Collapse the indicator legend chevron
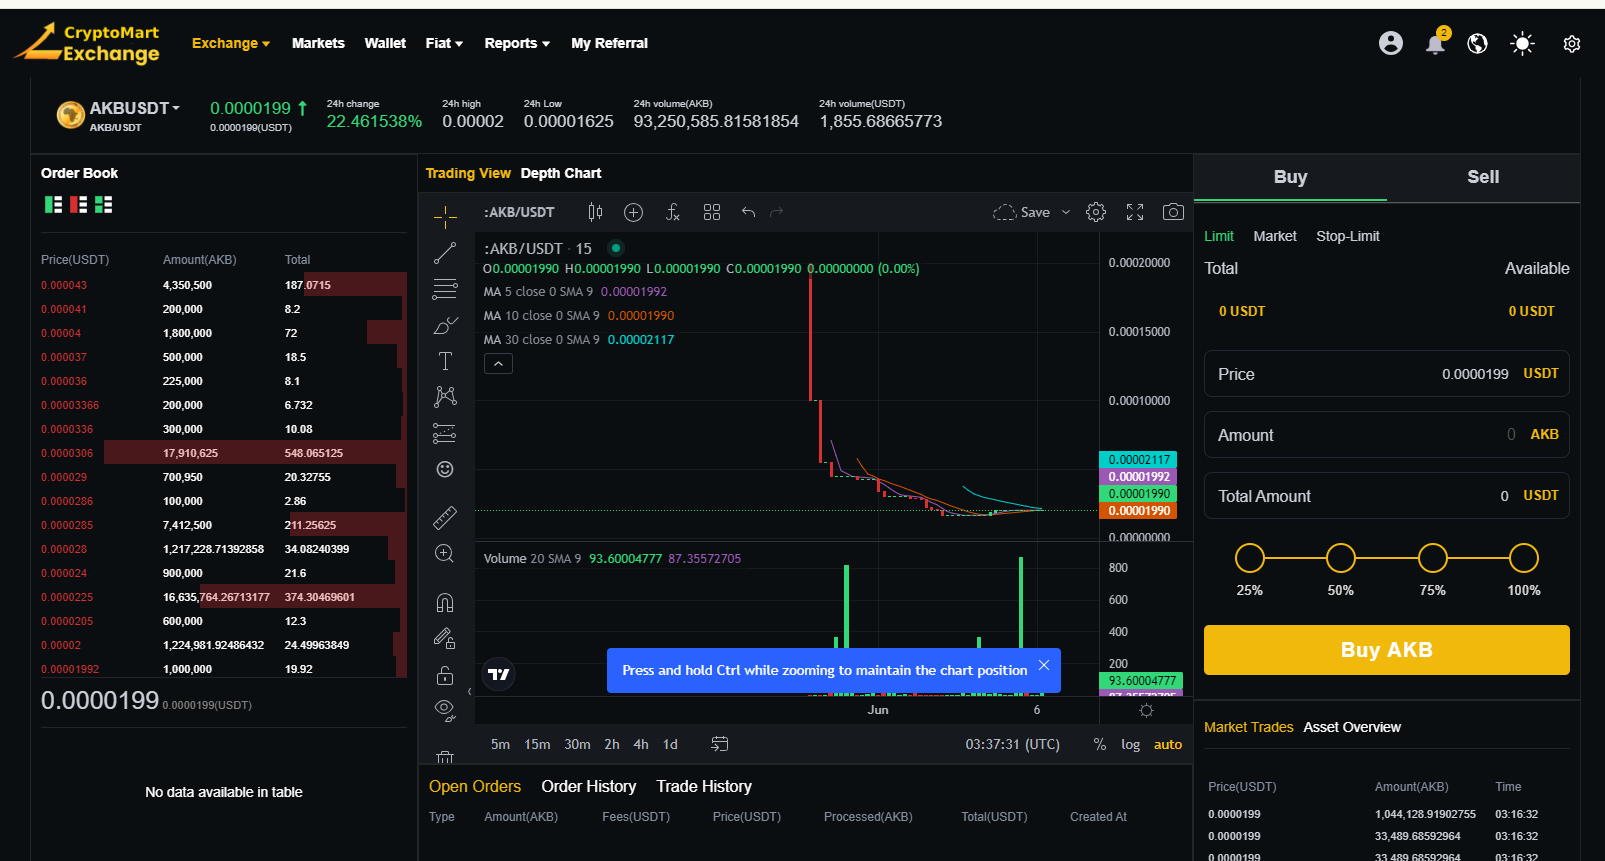The image size is (1605, 861). pyautogui.click(x=498, y=364)
